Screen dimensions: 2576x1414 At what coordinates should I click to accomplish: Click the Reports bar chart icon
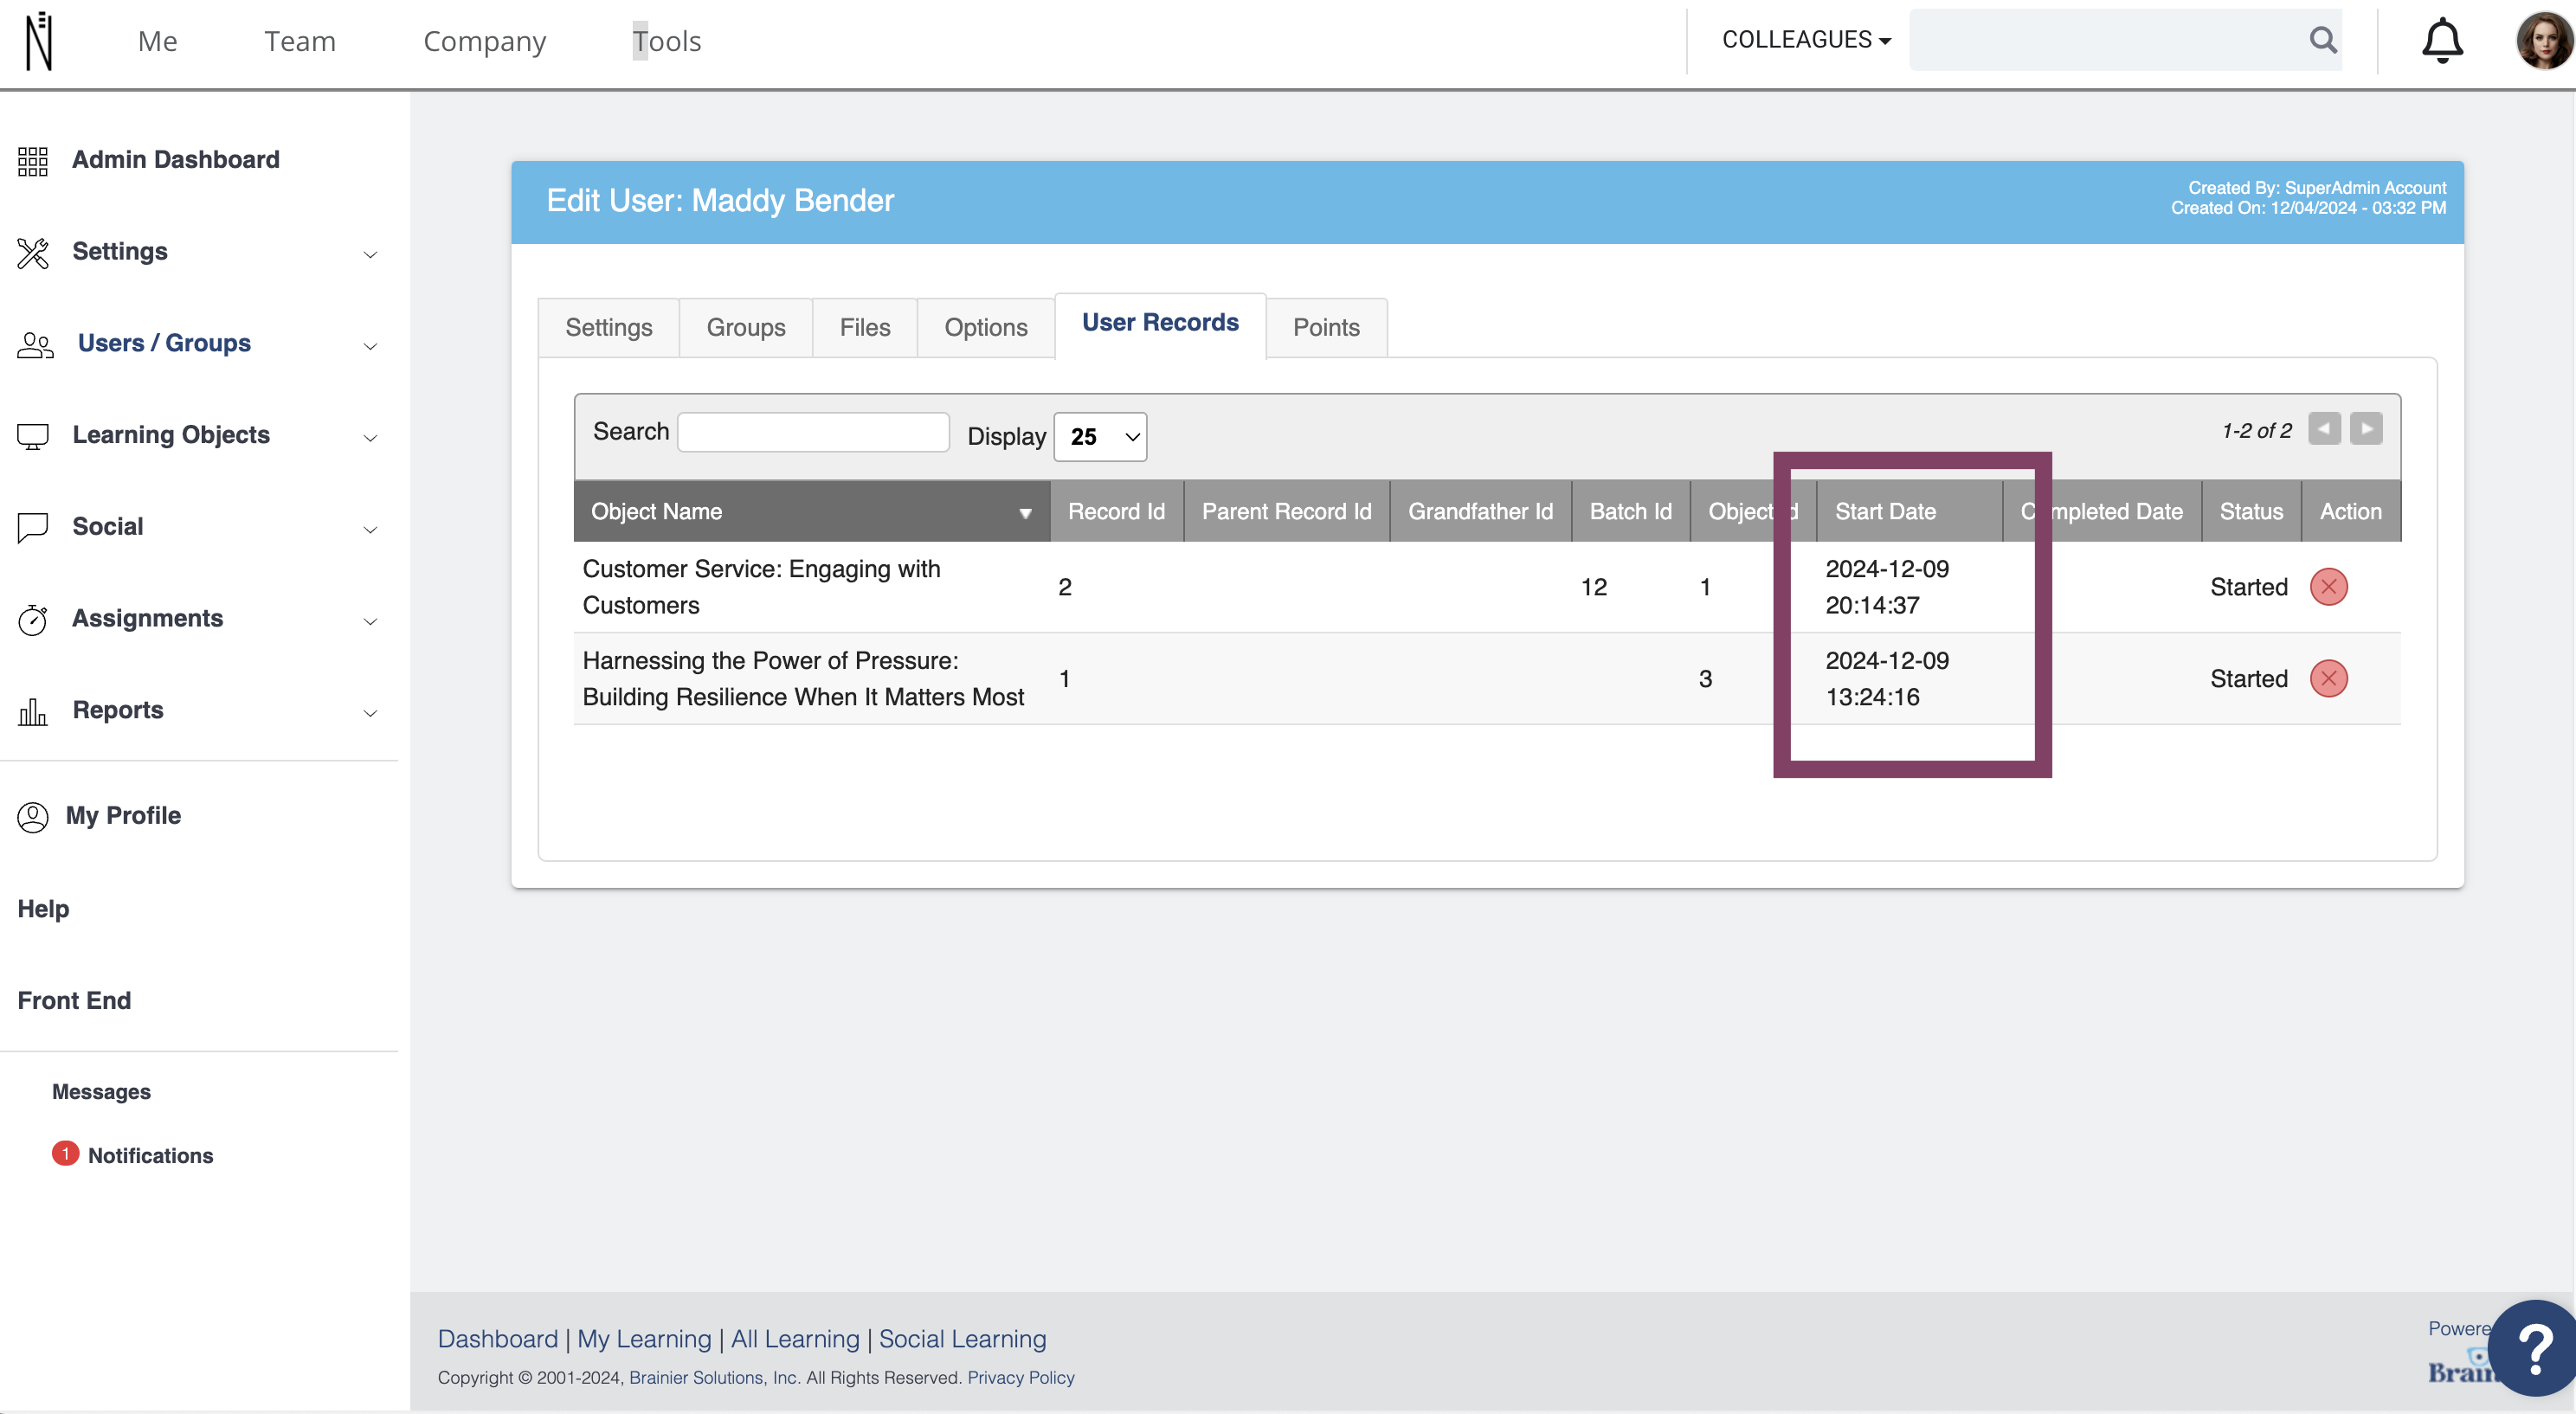33,711
